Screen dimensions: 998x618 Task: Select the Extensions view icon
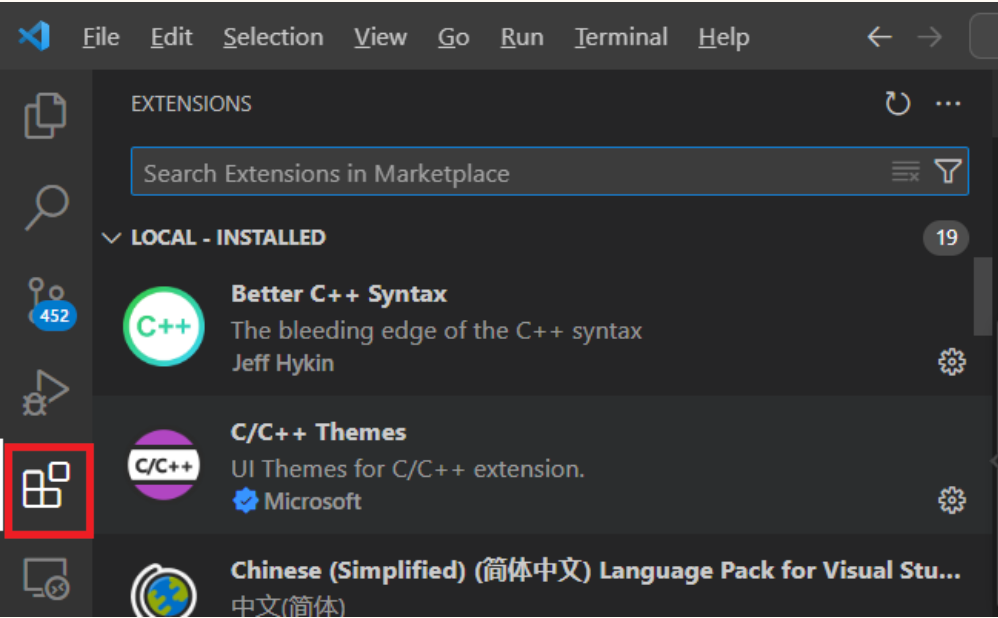click(x=46, y=487)
